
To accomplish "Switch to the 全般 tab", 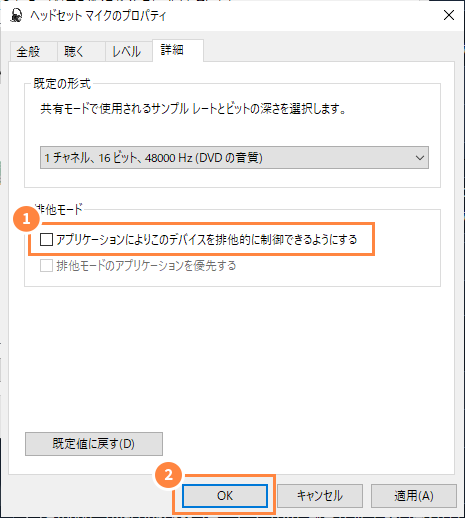I will click(29, 52).
